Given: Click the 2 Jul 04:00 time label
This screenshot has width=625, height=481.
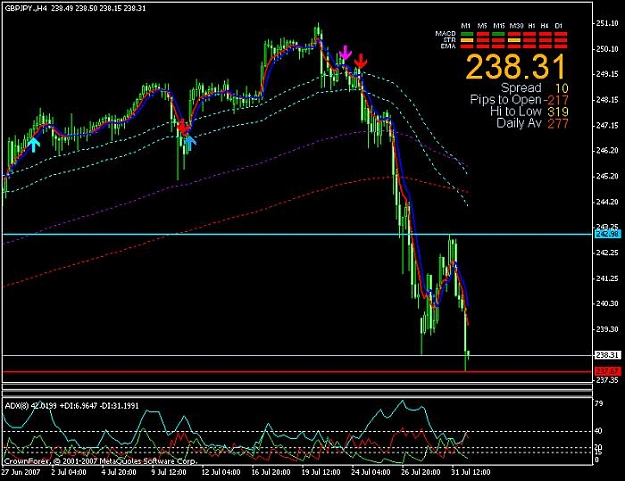Looking at the screenshot, I should point(69,472).
